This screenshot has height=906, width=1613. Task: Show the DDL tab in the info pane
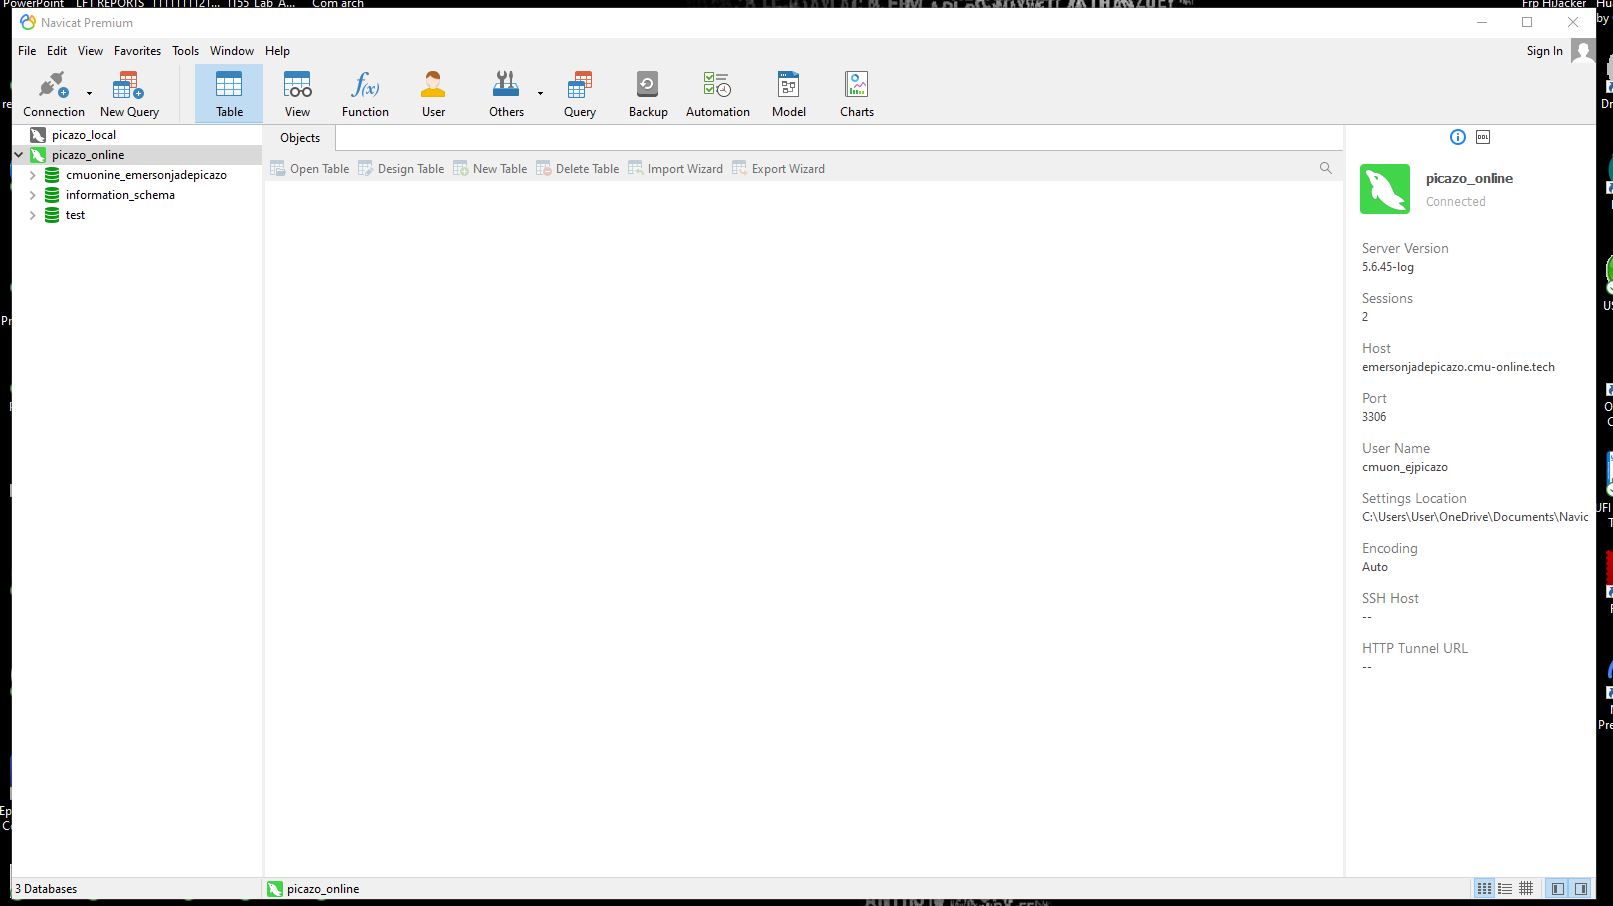tap(1483, 137)
